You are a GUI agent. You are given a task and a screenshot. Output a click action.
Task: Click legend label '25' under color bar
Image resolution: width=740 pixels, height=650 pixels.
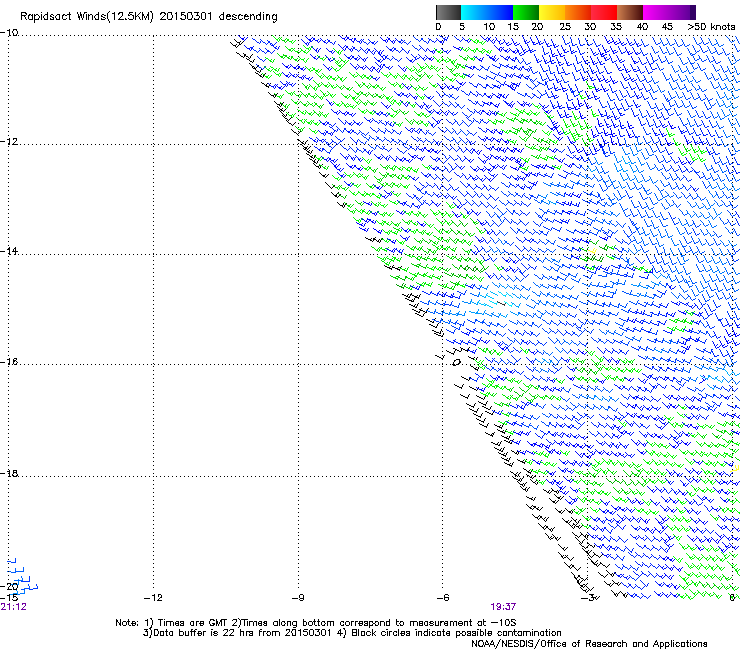click(x=565, y=27)
